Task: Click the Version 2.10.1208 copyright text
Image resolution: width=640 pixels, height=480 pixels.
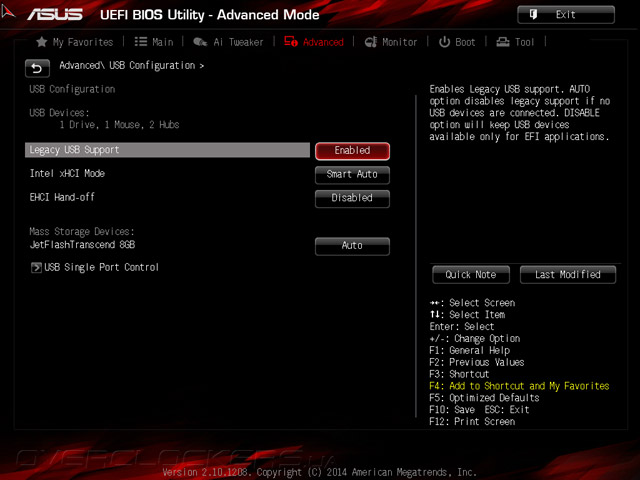Action: [x=320, y=472]
